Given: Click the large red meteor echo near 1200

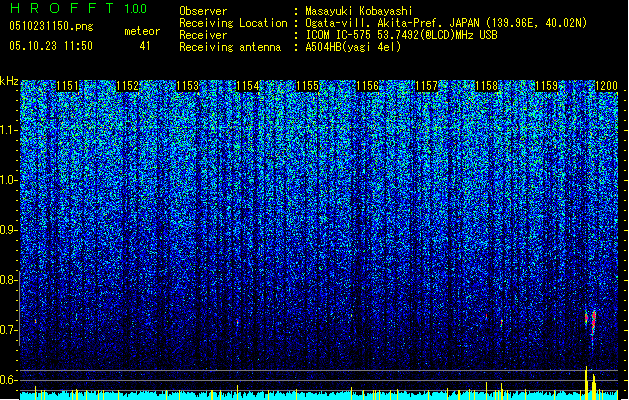Looking at the screenshot, I should pyautogui.click(x=593, y=326).
